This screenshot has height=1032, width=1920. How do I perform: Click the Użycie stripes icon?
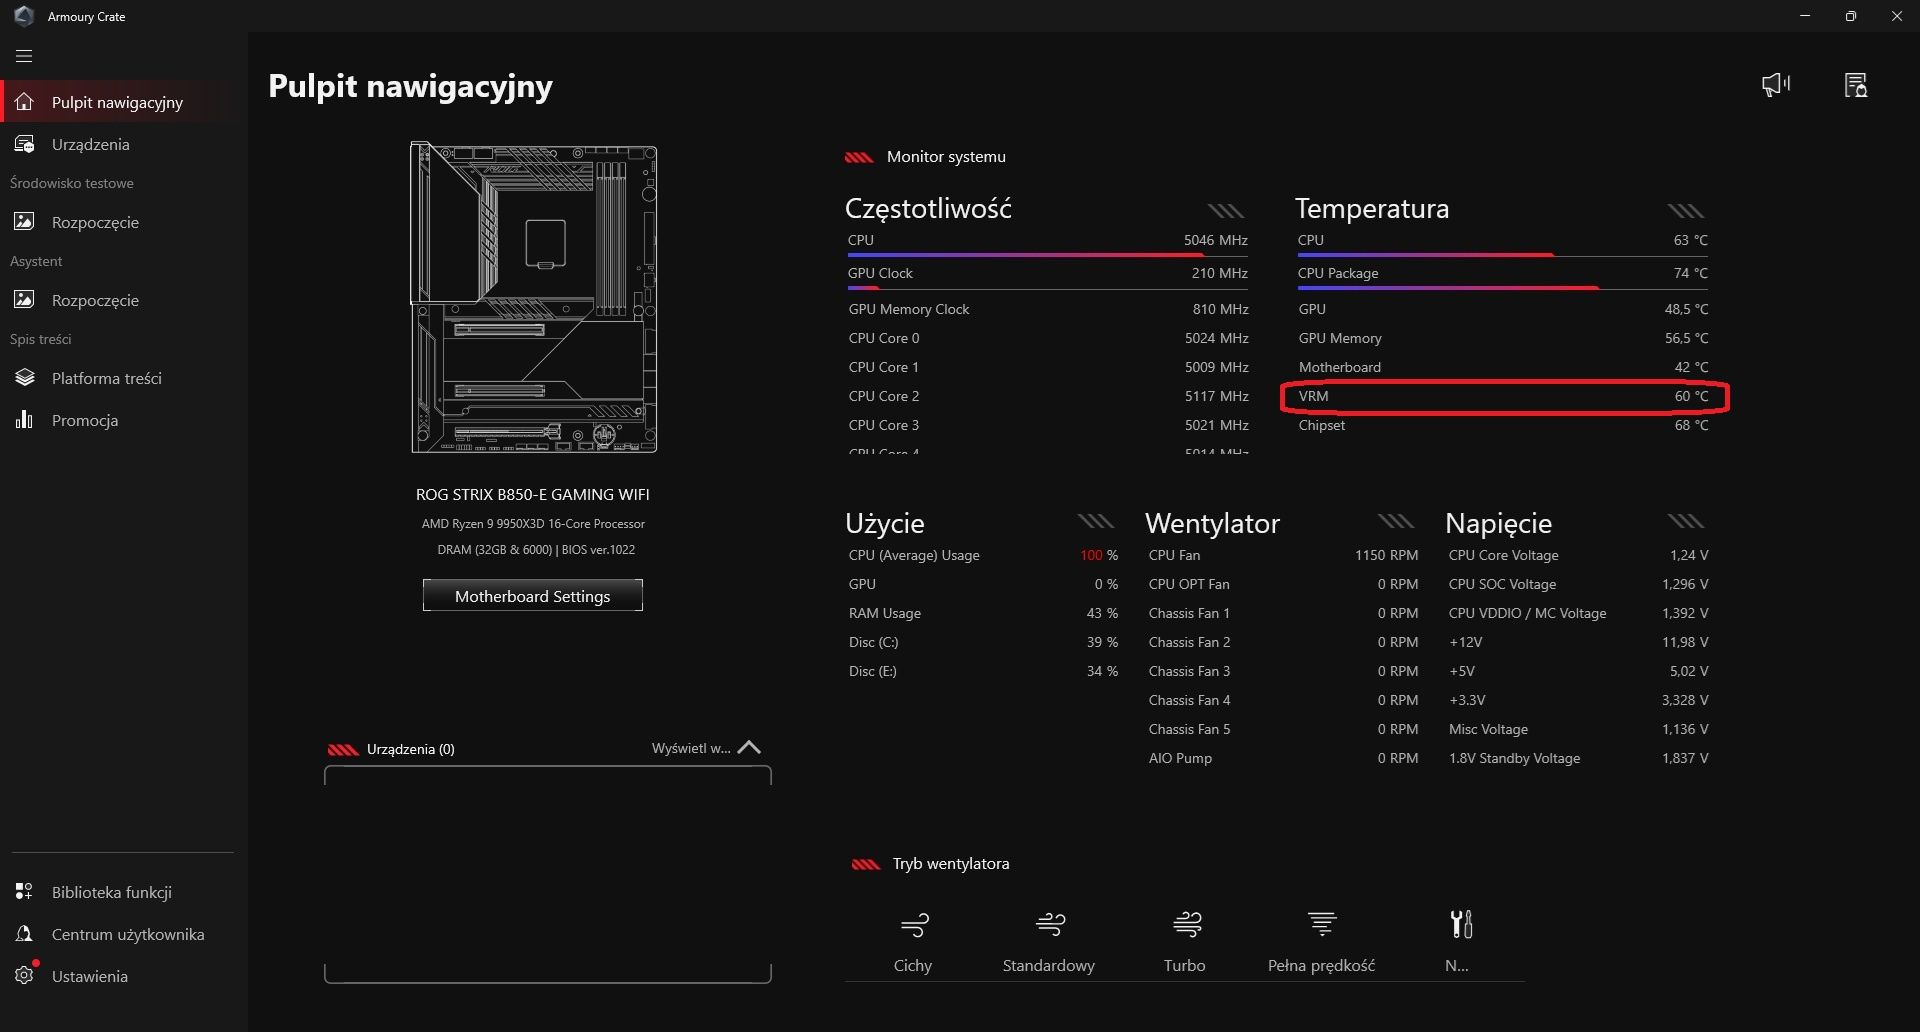[1096, 521]
